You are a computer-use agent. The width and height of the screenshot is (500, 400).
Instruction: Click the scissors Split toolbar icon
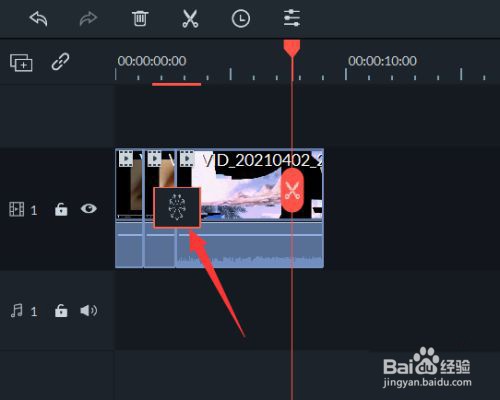click(x=190, y=19)
